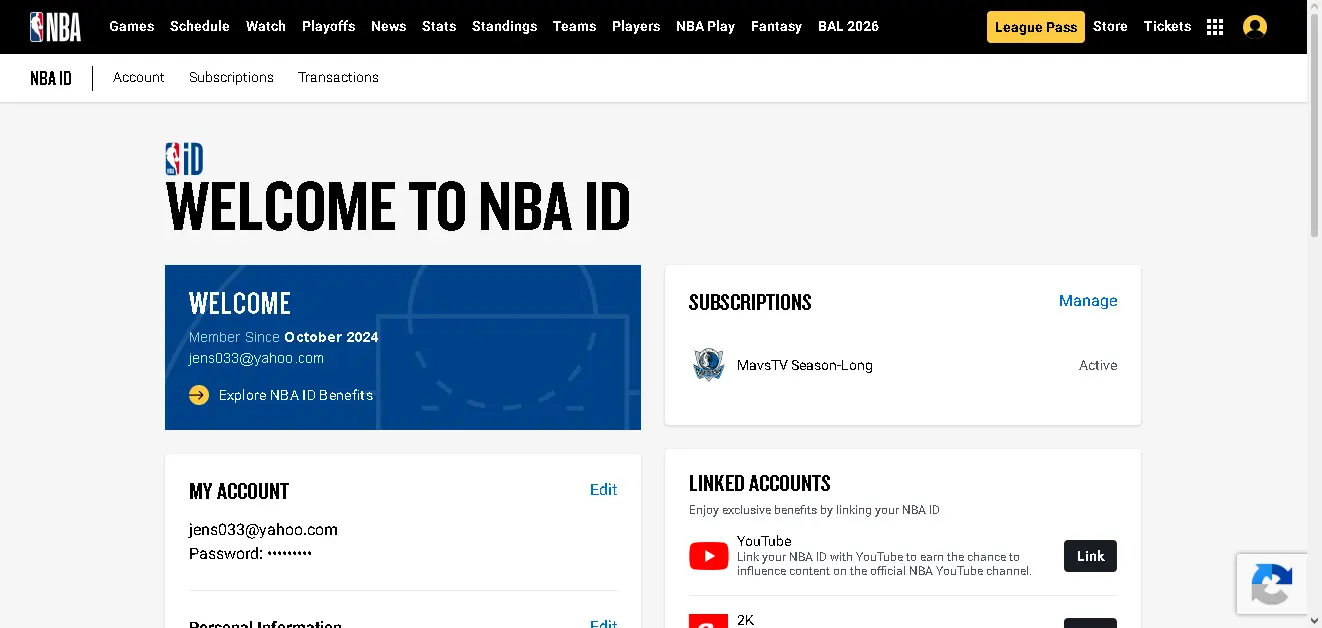Click the Password line in My Account
Screen dimensions: 1322x628
point(250,553)
